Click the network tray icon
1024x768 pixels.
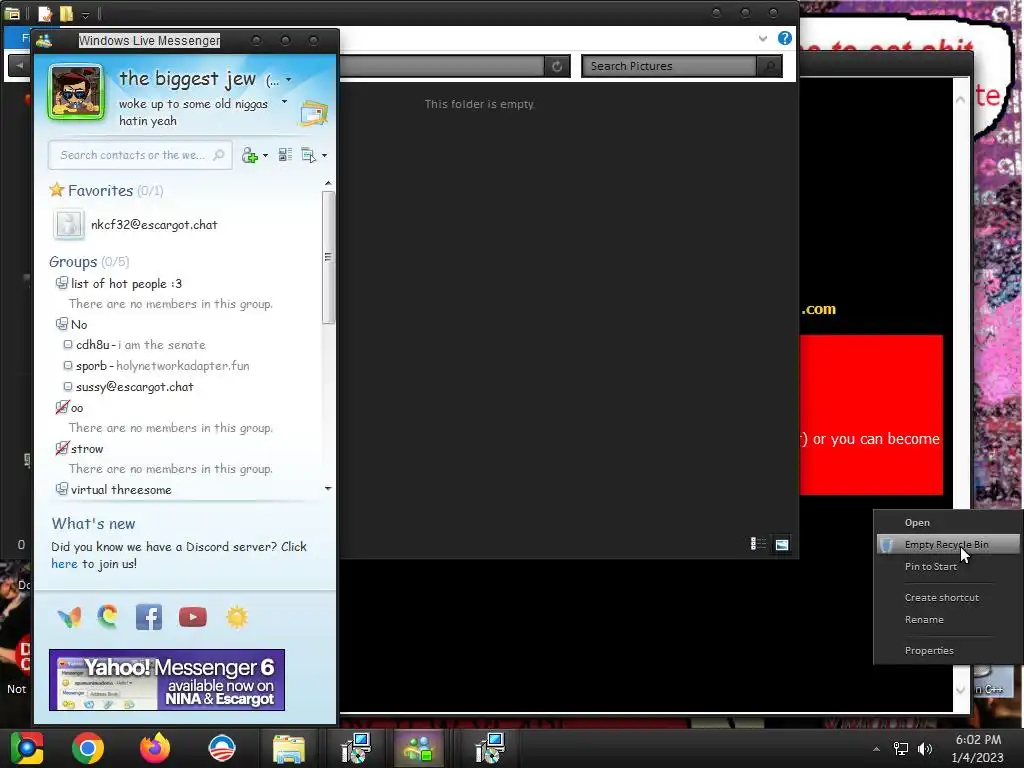click(901, 749)
